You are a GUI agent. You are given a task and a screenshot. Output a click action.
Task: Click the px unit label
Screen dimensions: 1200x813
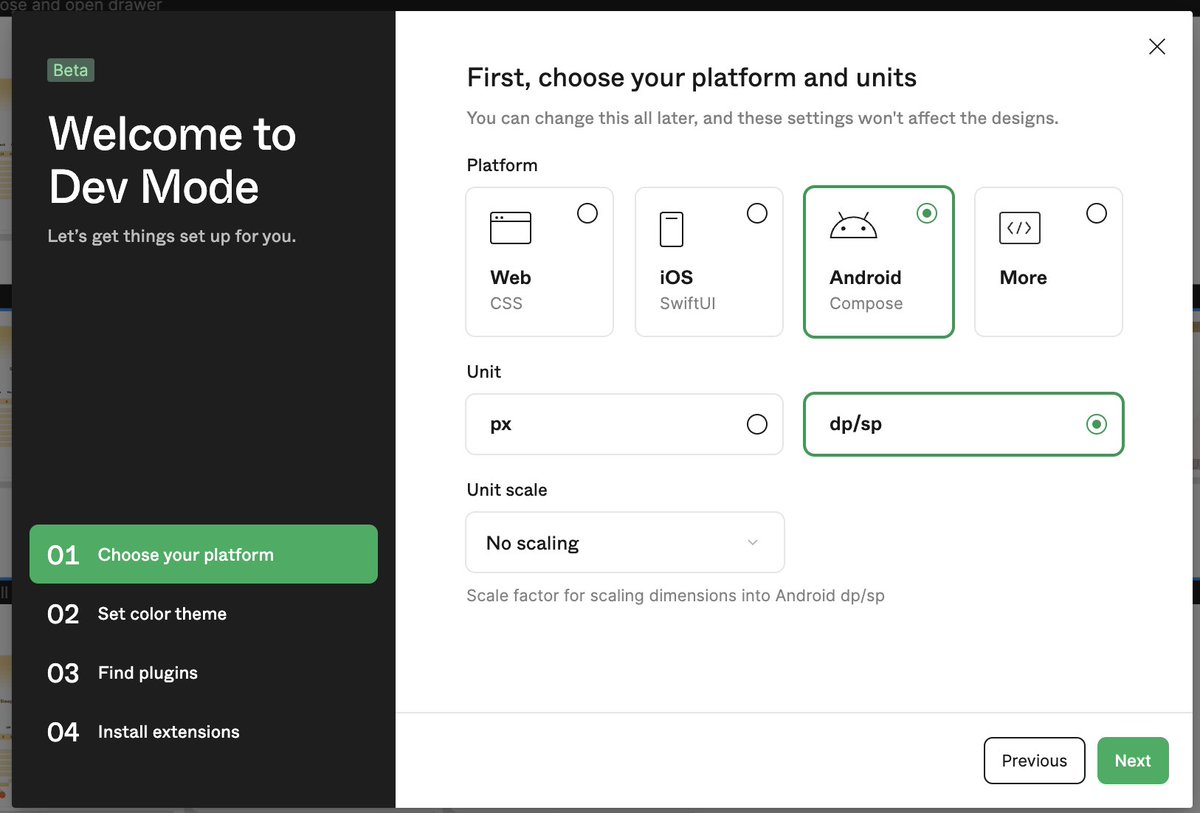pos(501,424)
